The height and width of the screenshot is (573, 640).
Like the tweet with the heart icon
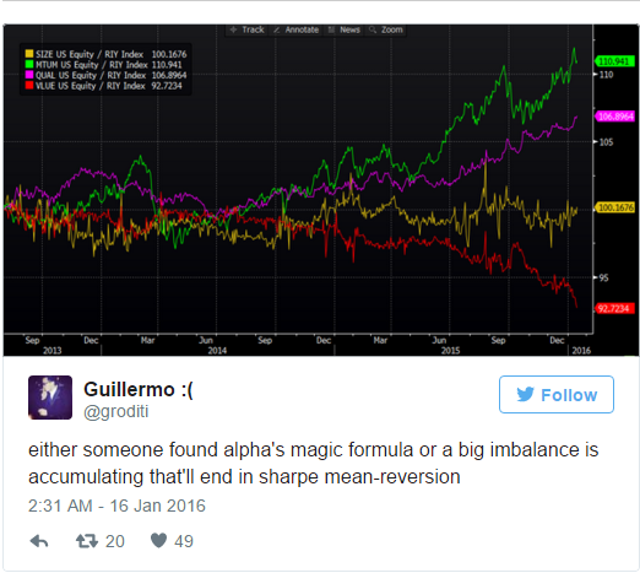[159, 541]
